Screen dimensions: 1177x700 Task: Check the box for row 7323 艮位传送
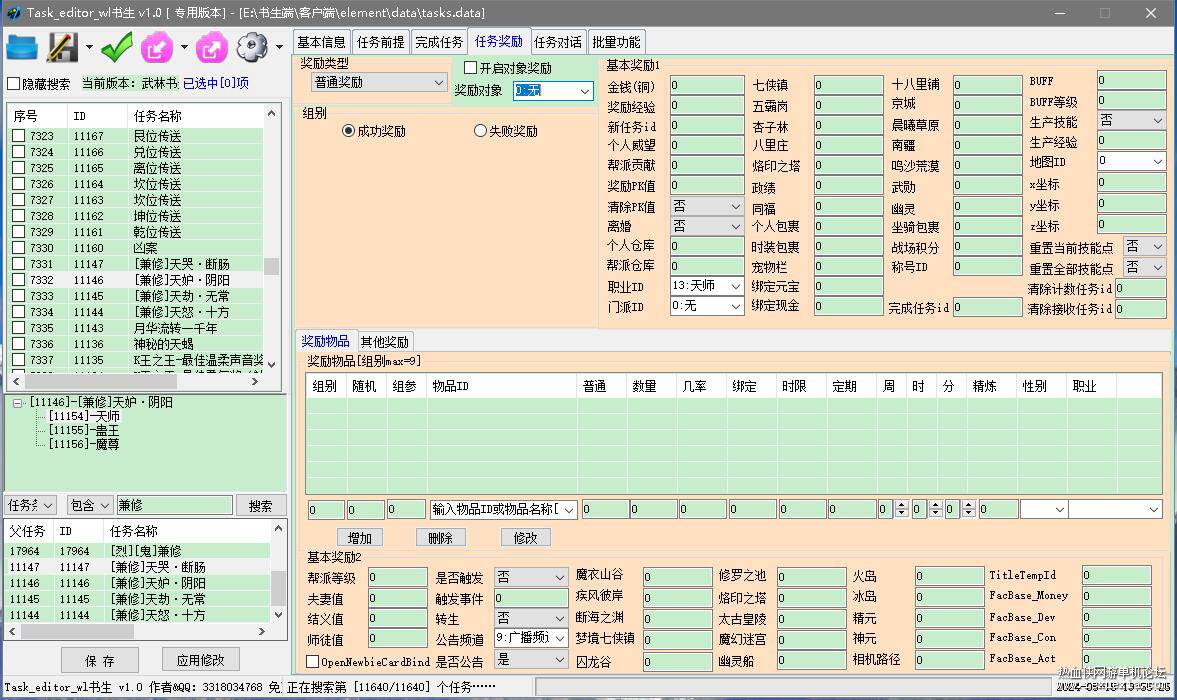click(19, 136)
